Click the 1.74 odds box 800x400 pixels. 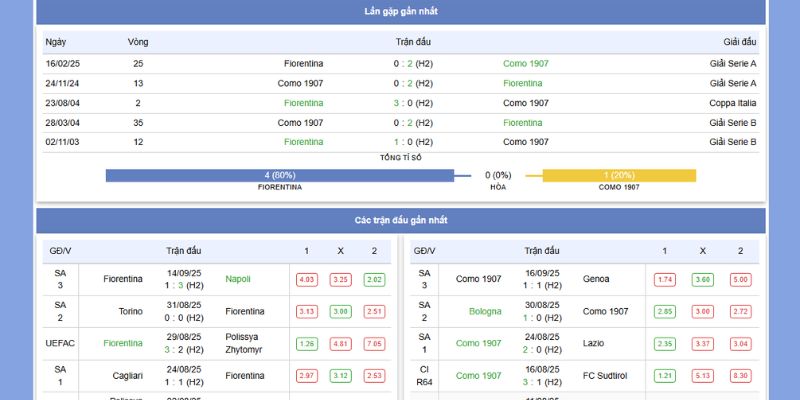664,280
